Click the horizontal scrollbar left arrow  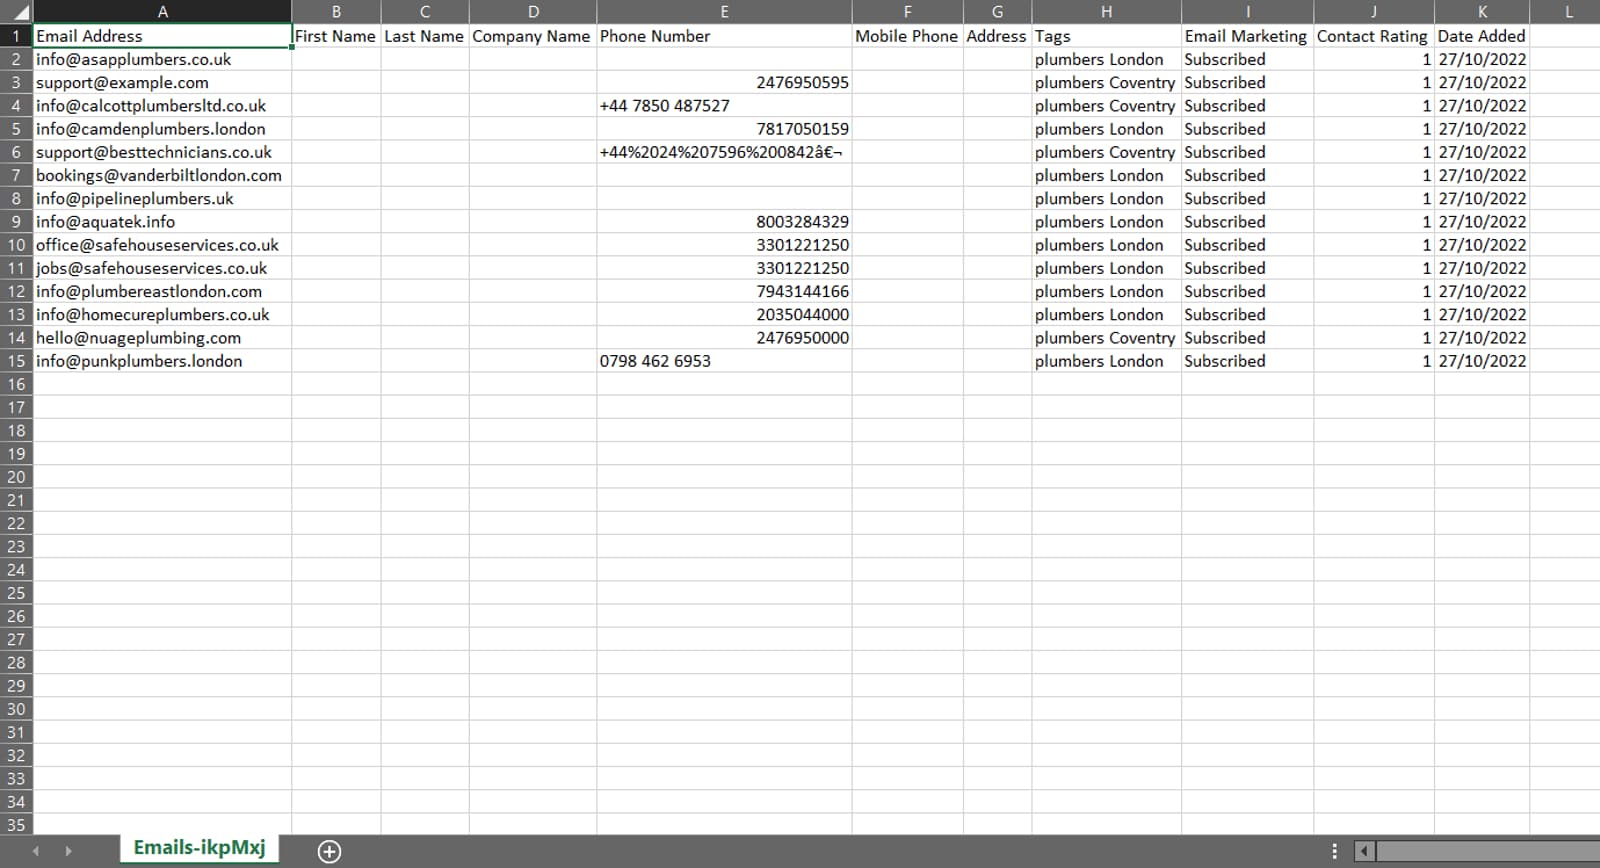[x=1364, y=851]
